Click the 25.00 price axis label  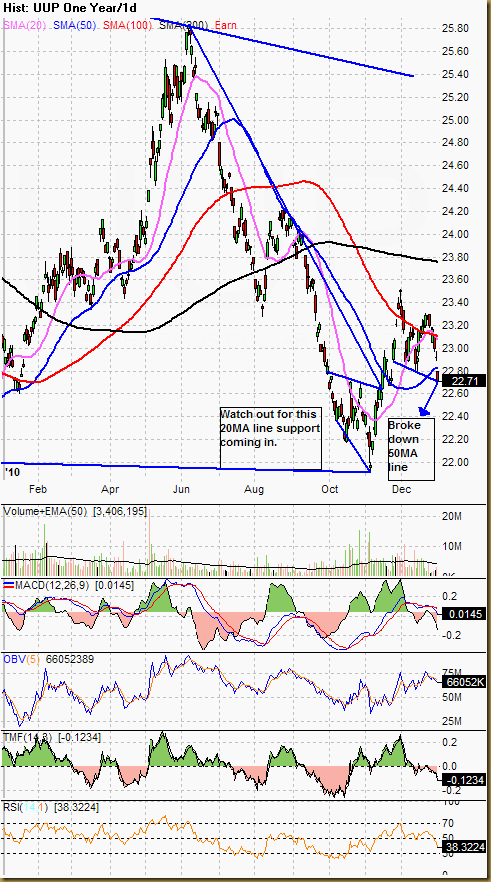[x=458, y=120]
